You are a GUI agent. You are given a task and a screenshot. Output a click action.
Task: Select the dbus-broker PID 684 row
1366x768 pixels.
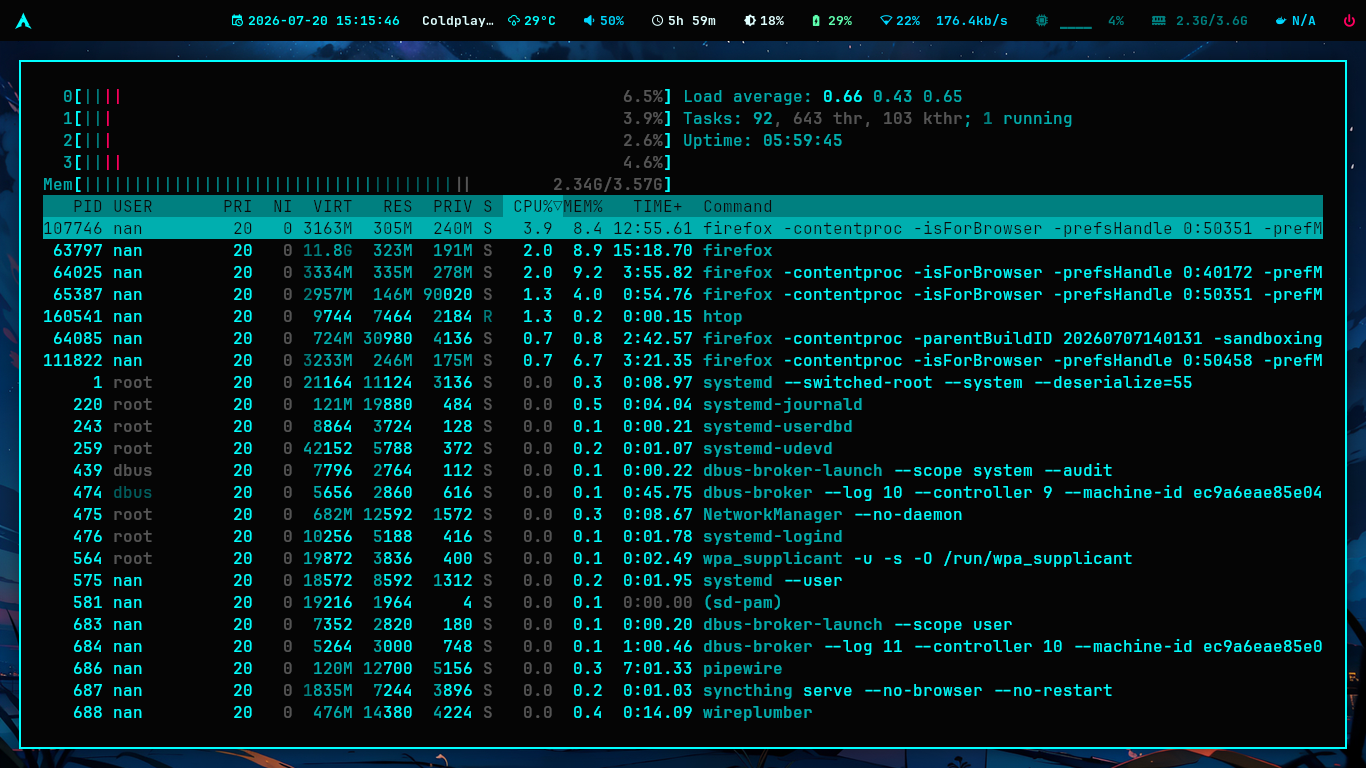point(683,646)
